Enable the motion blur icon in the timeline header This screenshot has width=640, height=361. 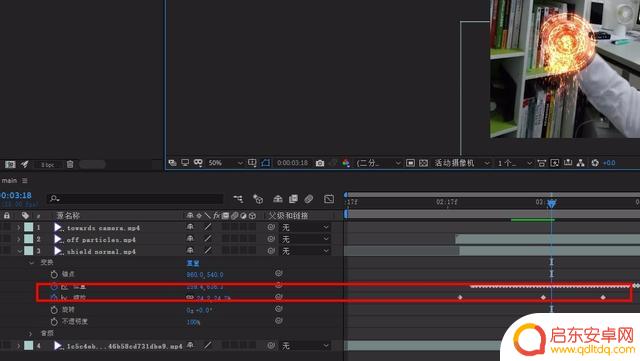[309, 199]
